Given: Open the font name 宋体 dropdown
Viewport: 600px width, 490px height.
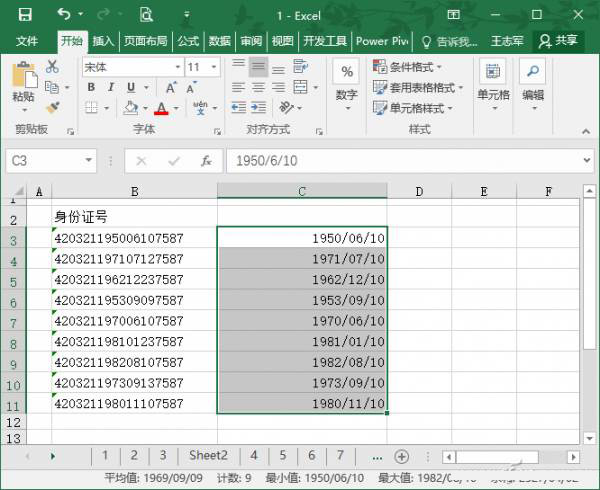Looking at the screenshot, I should tap(178, 67).
